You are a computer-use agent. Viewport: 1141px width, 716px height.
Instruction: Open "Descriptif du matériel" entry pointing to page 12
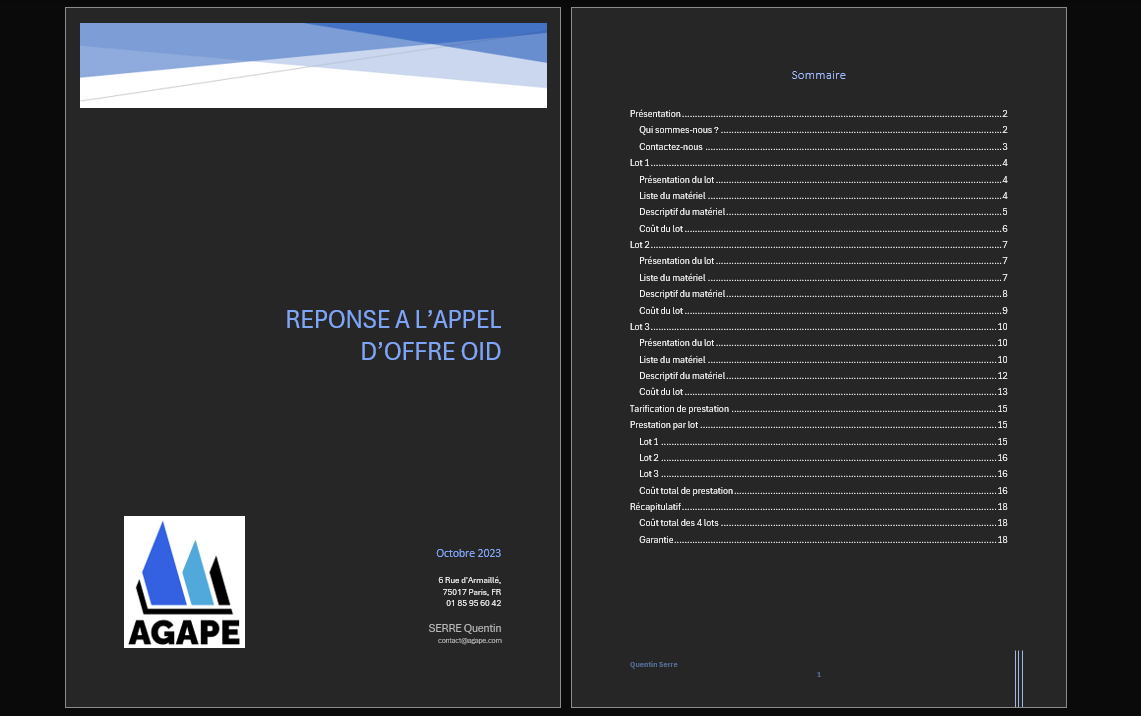[682, 376]
